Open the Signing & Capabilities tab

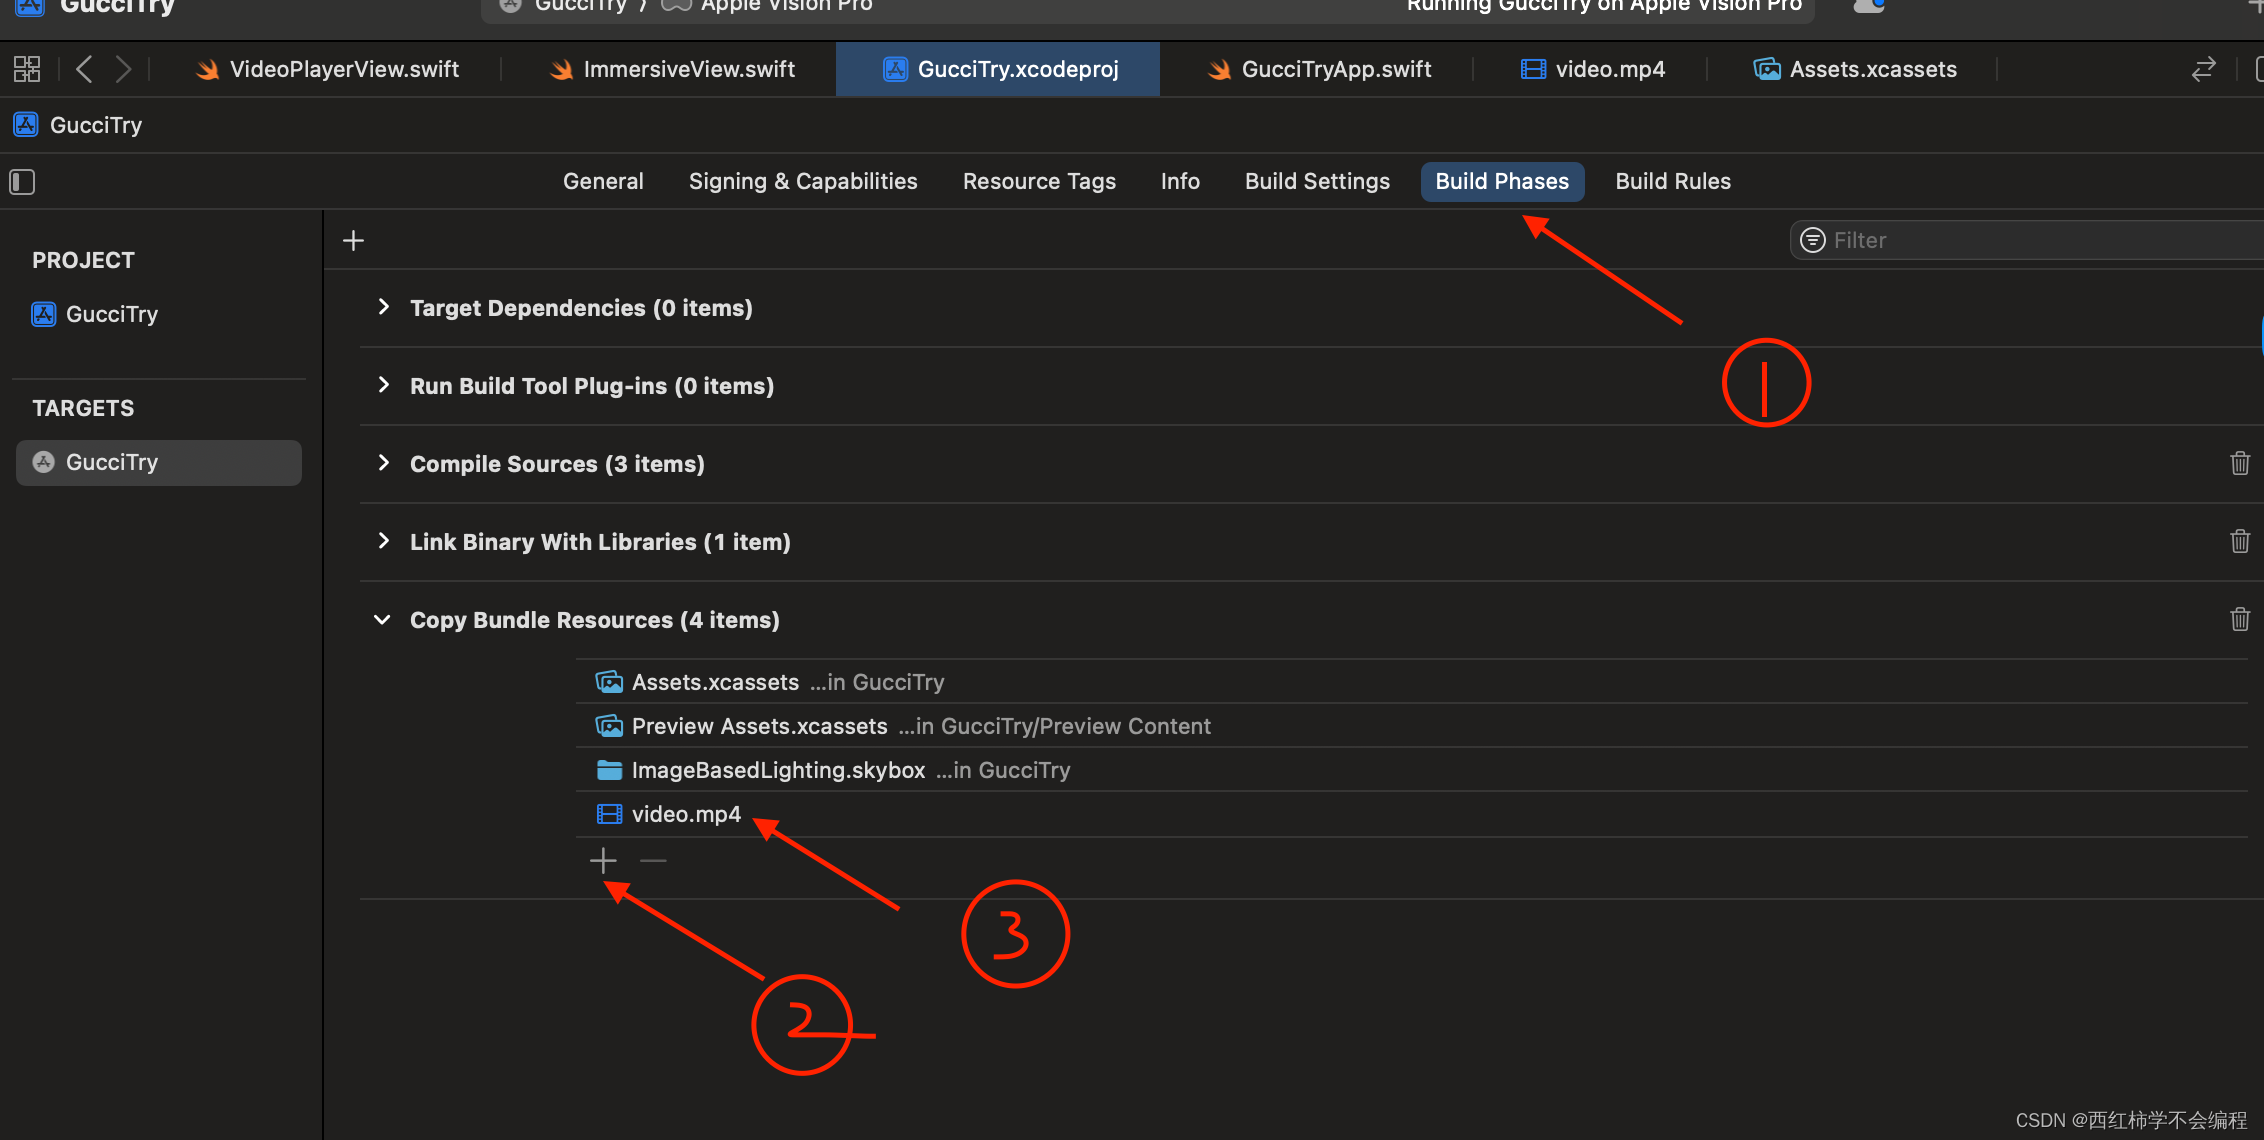click(x=802, y=181)
